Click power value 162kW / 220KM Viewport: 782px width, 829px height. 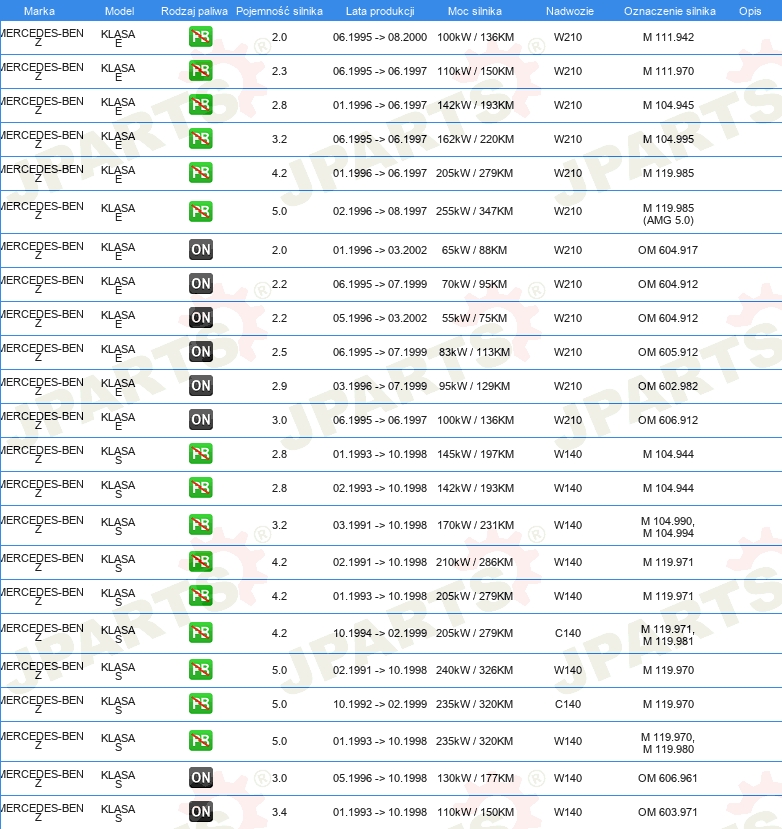[475, 139]
